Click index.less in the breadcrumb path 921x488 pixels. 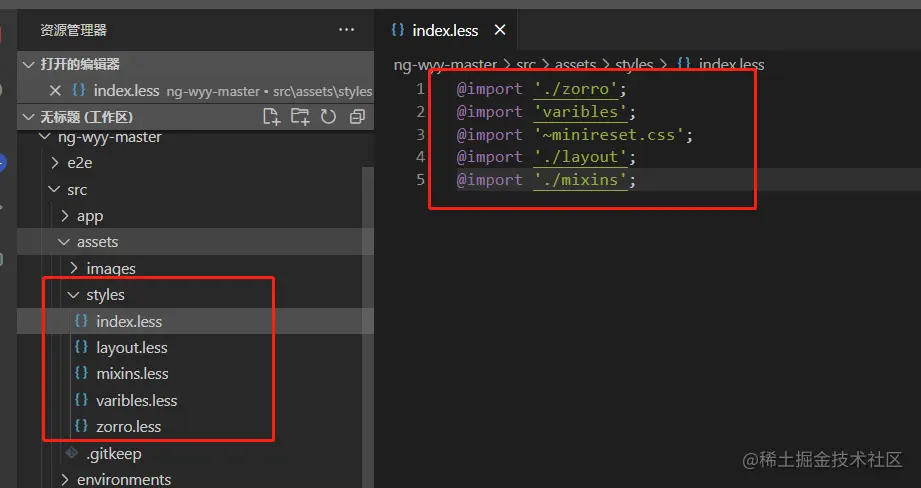731,64
